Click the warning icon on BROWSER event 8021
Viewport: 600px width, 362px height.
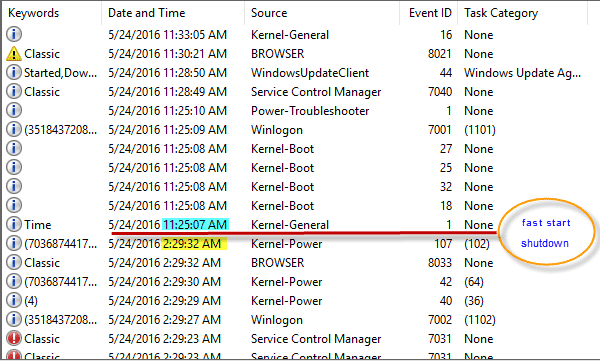(x=14, y=54)
